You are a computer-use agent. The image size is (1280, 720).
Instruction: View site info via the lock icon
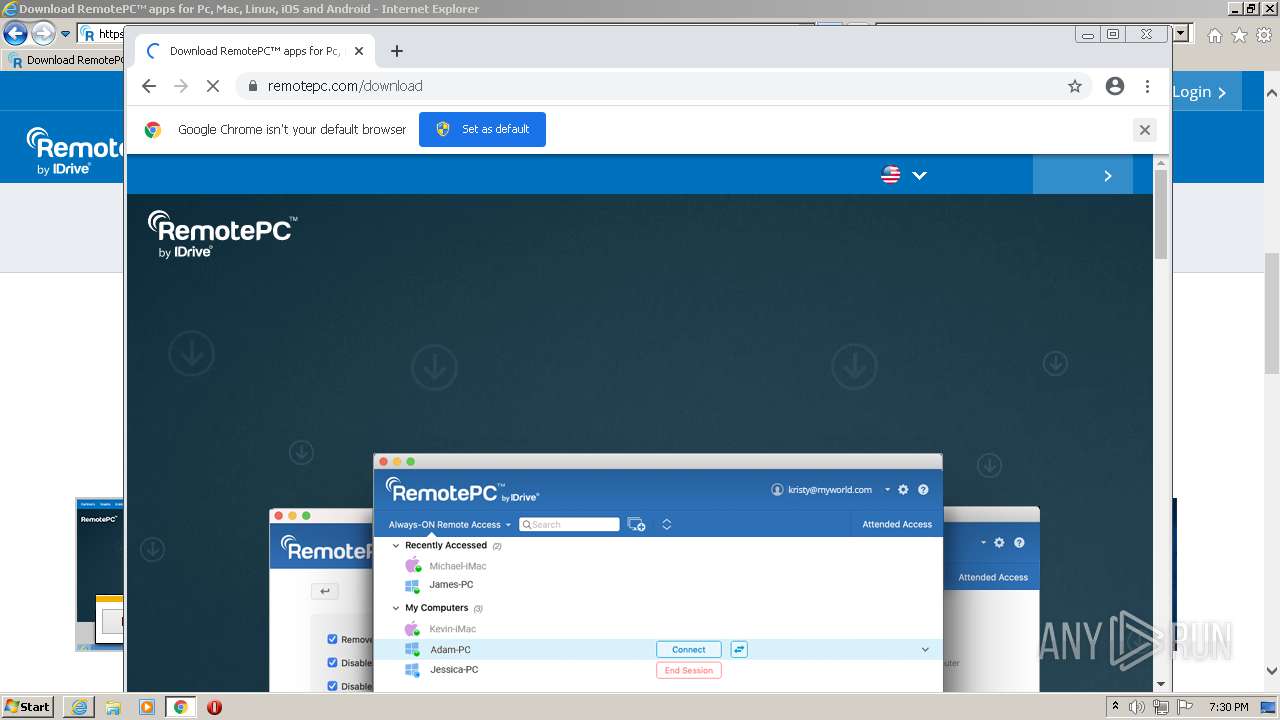click(x=252, y=86)
